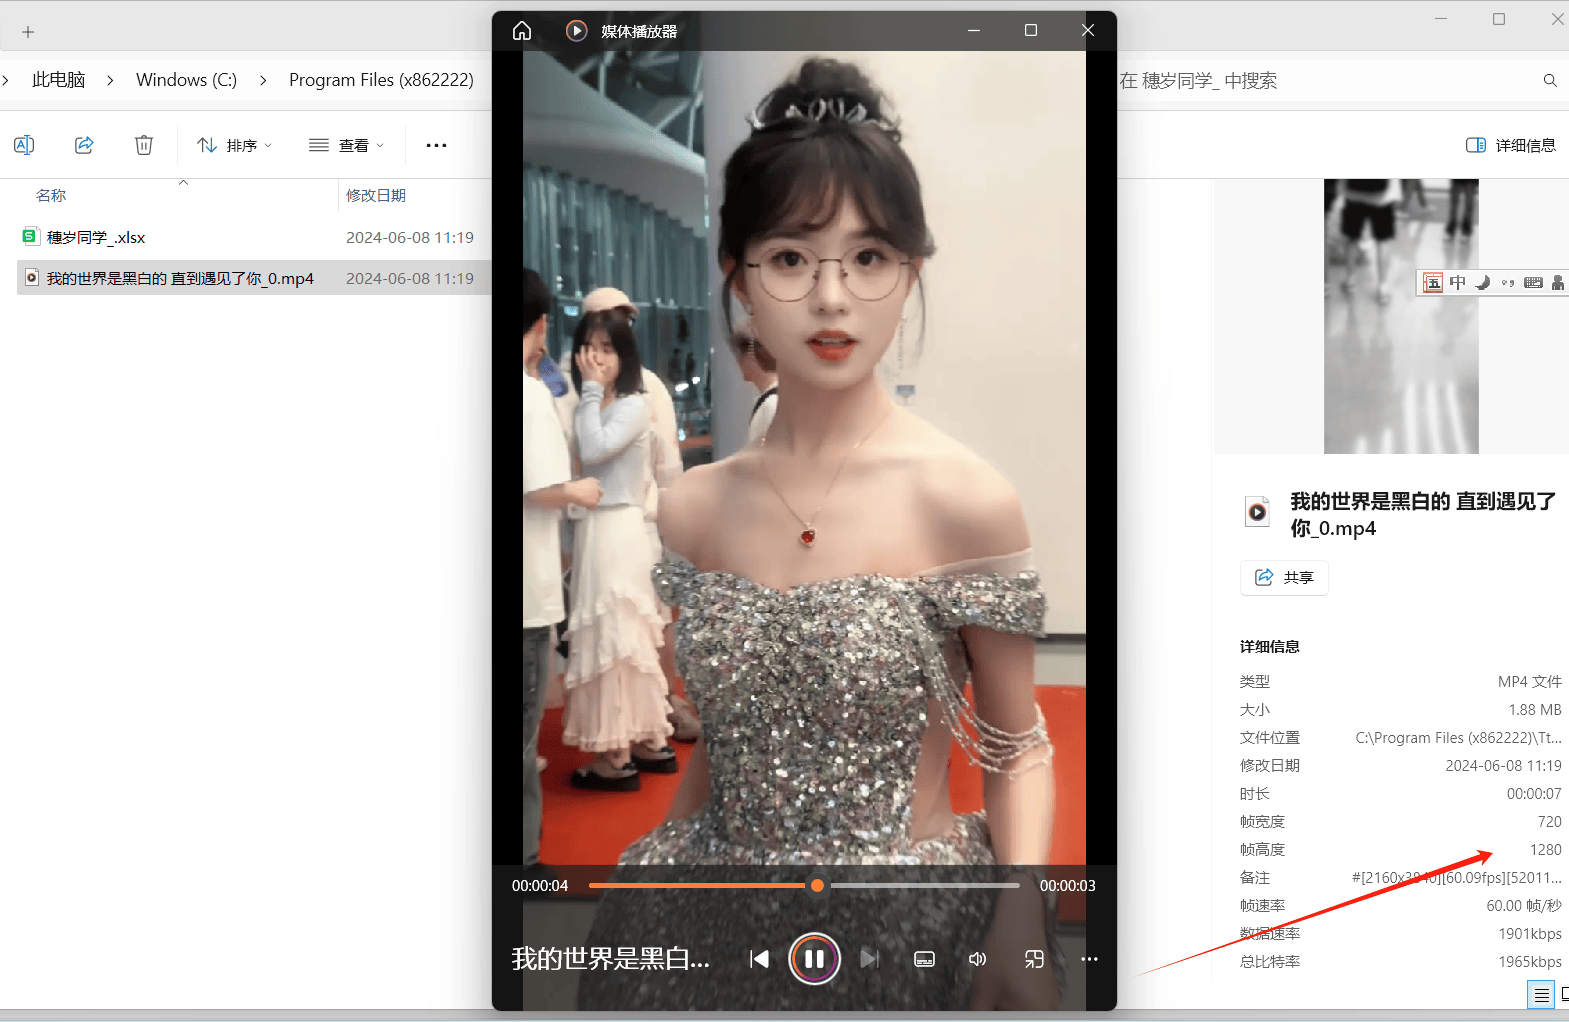Switch to details list view icon
The height and width of the screenshot is (1022, 1569).
click(1541, 995)
